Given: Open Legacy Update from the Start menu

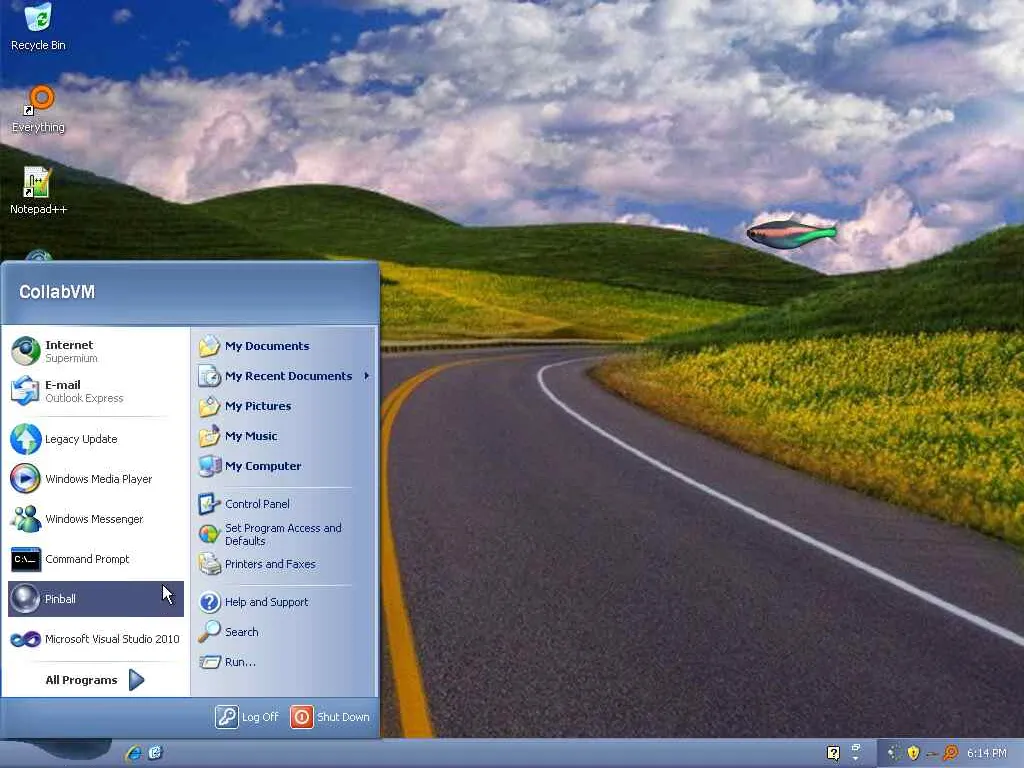Looking at the screenshot, I should click(x=96, y=439).
